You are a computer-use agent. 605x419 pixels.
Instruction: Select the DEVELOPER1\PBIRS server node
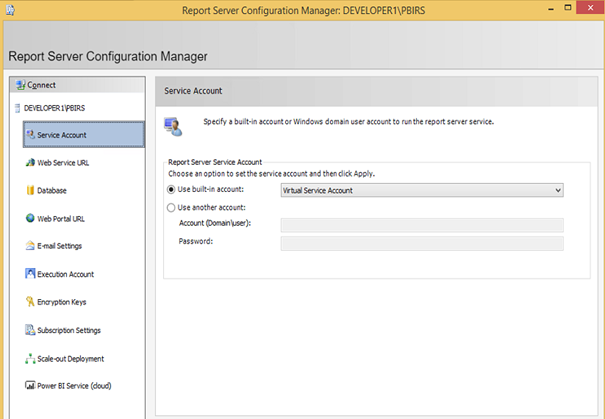coord(54,108)
